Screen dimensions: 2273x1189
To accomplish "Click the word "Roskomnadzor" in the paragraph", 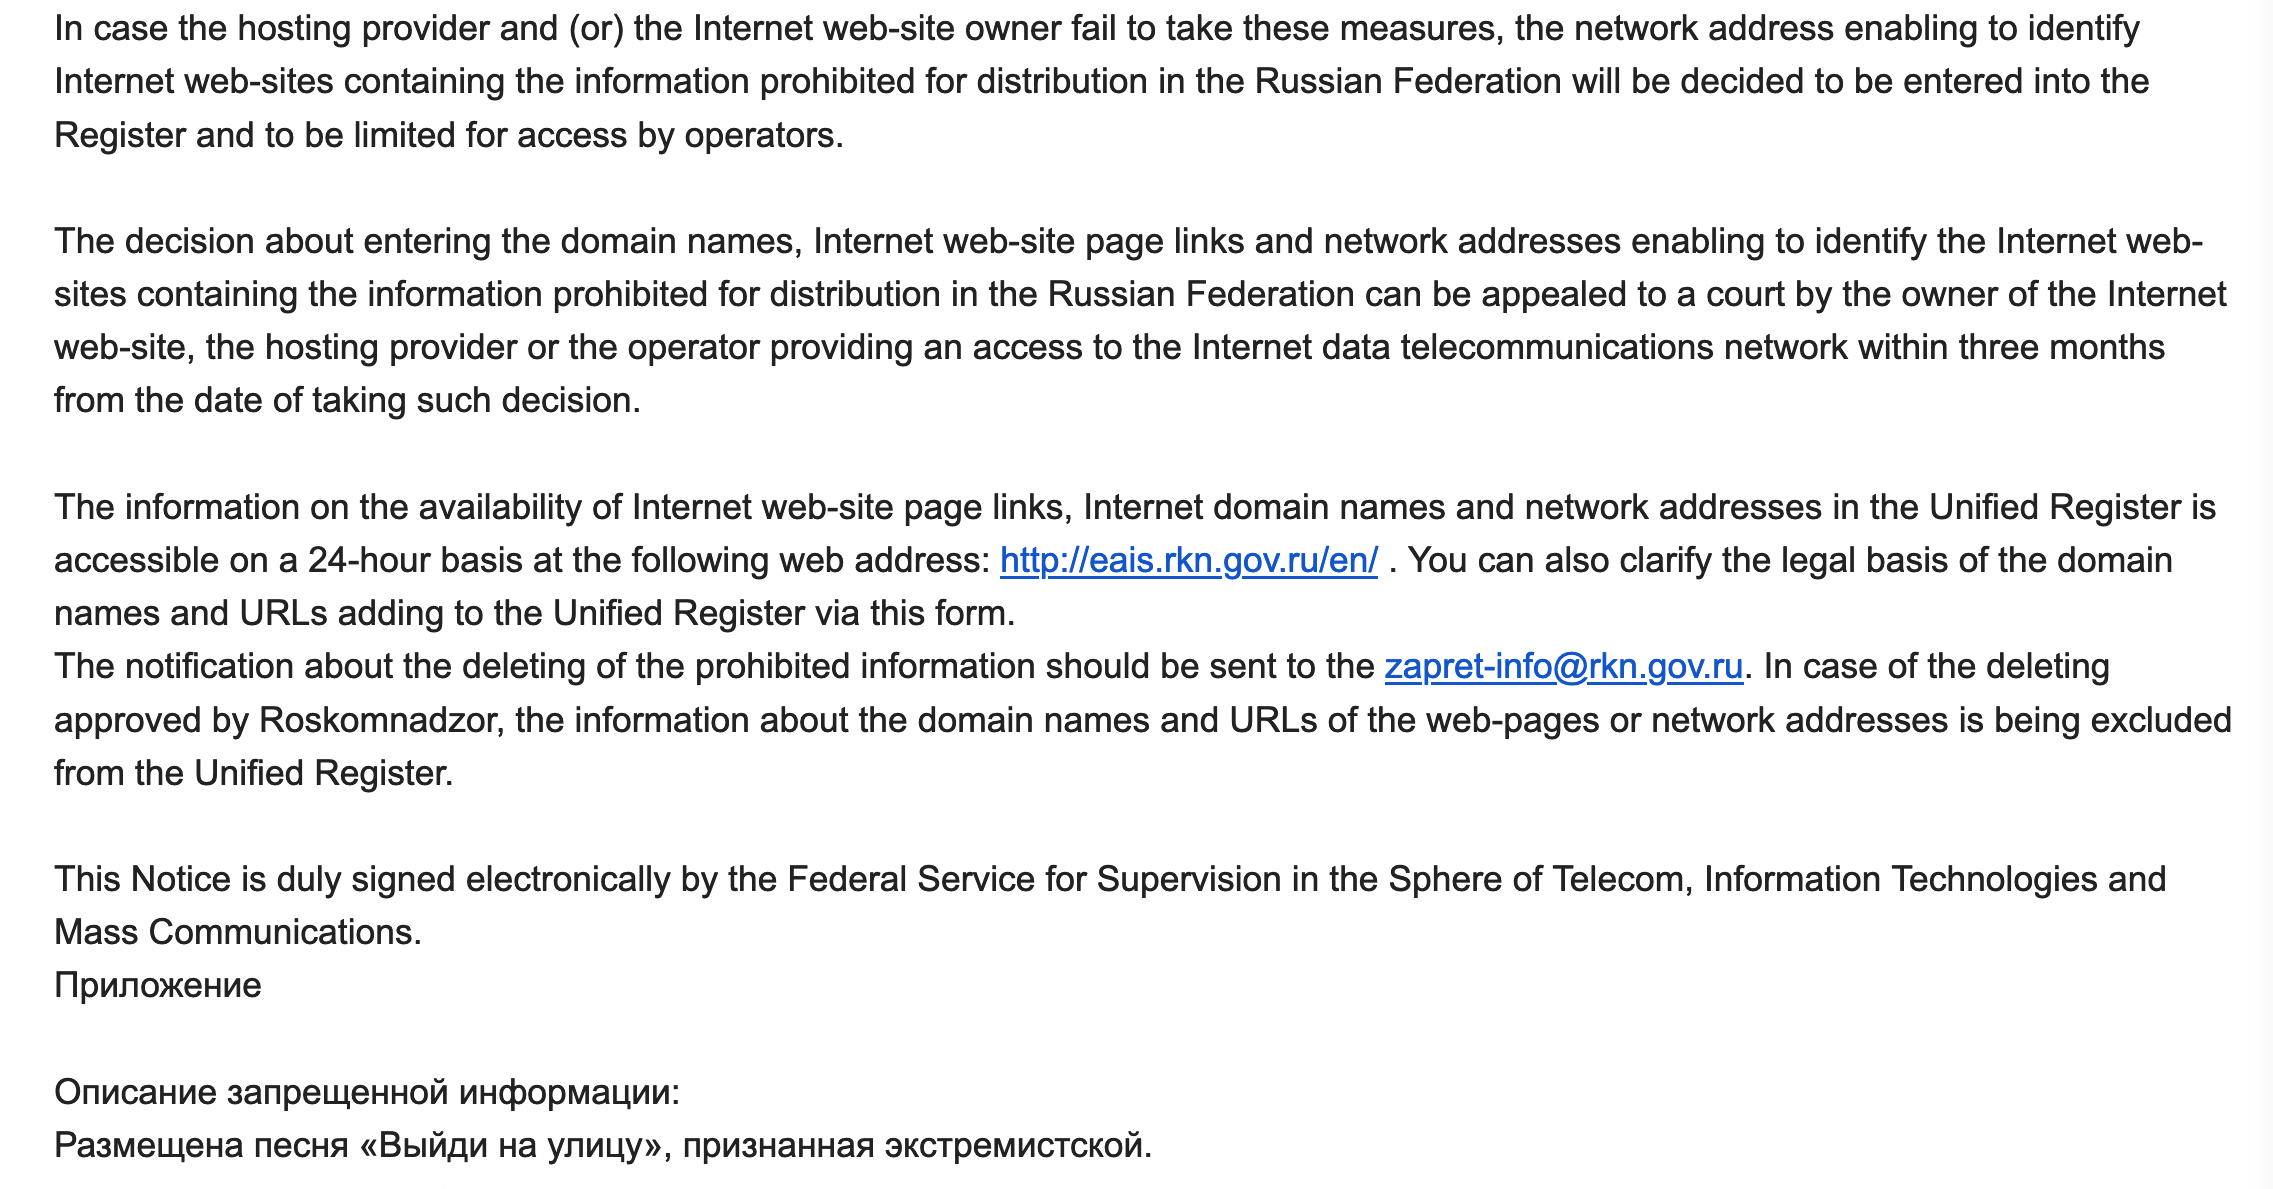I will (378, 720).
